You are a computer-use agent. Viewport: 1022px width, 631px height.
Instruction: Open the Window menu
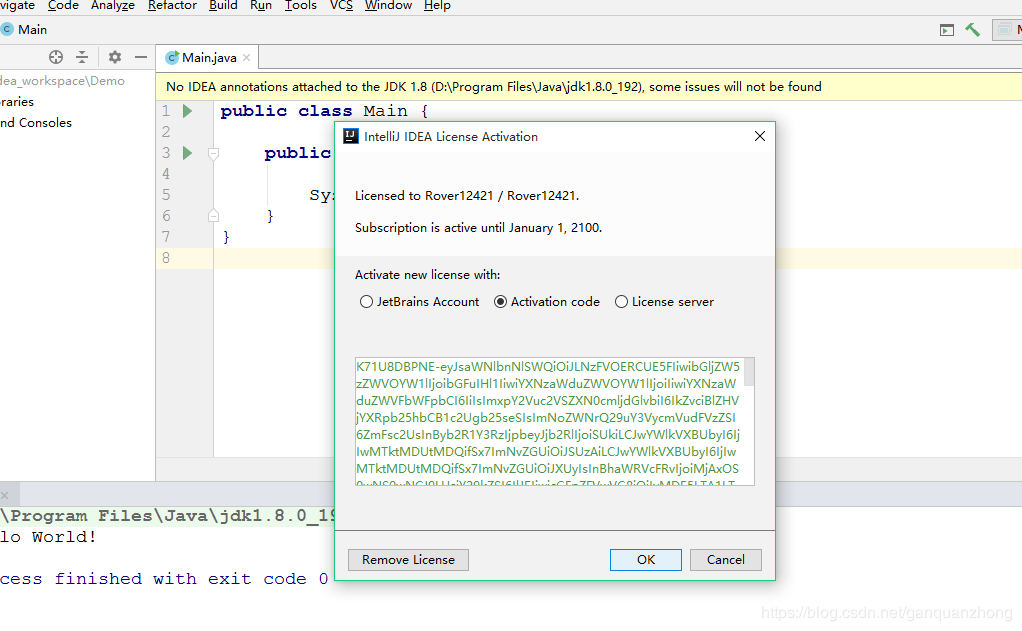point(388,6)
